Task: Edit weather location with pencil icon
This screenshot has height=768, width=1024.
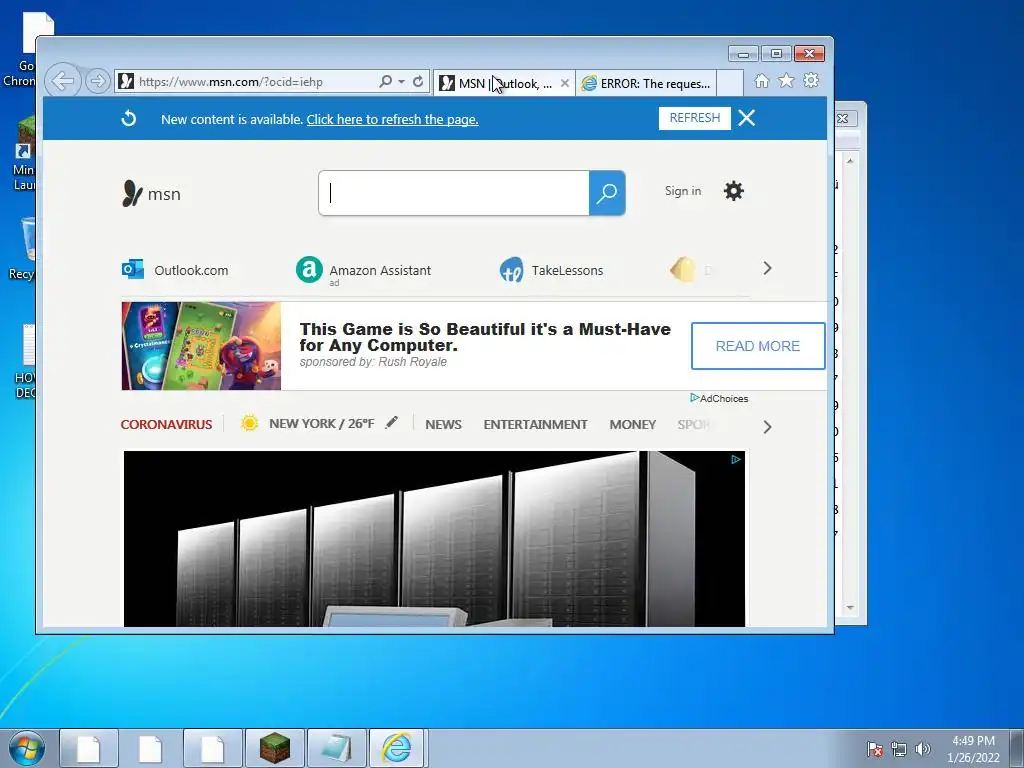Action: pyautogui.click(x=391, y=423)
